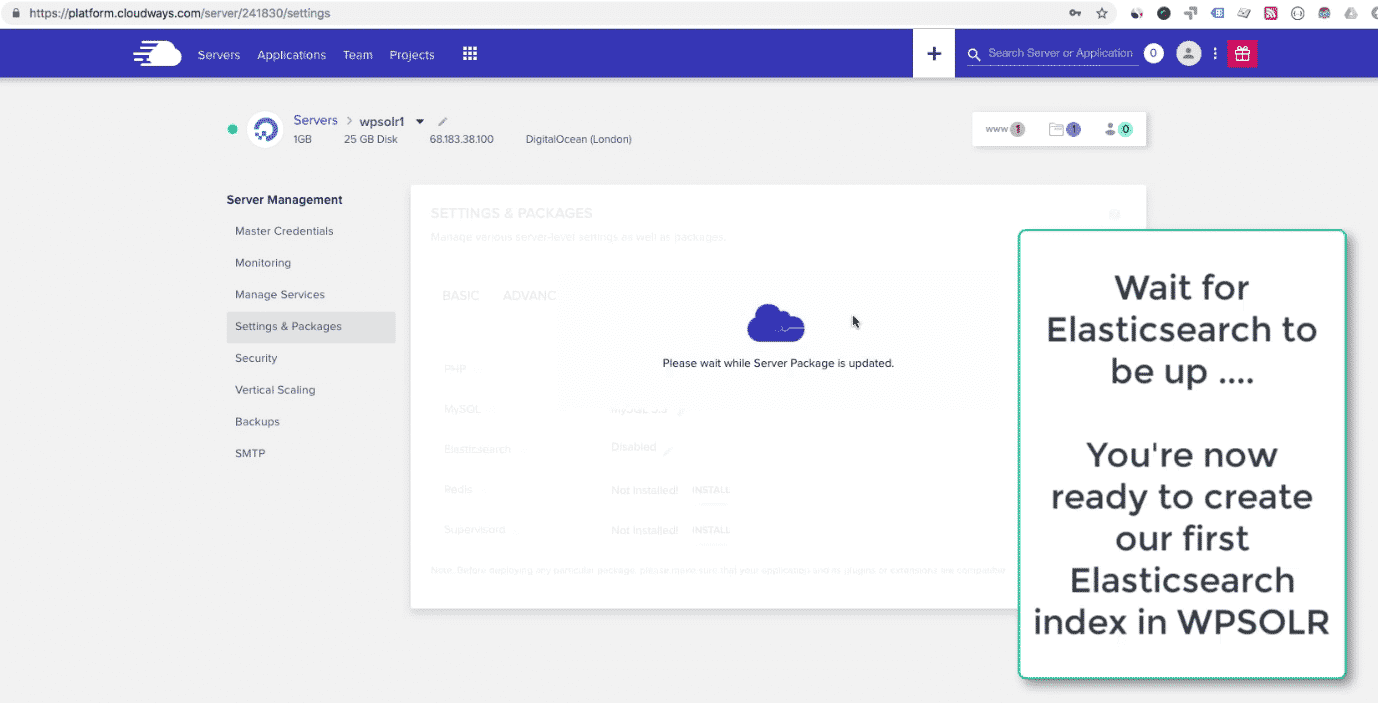This screenshot has height=703, width=1378.
Task: Click the 25 GB Disk label
Action: click(x=371, y=140)
